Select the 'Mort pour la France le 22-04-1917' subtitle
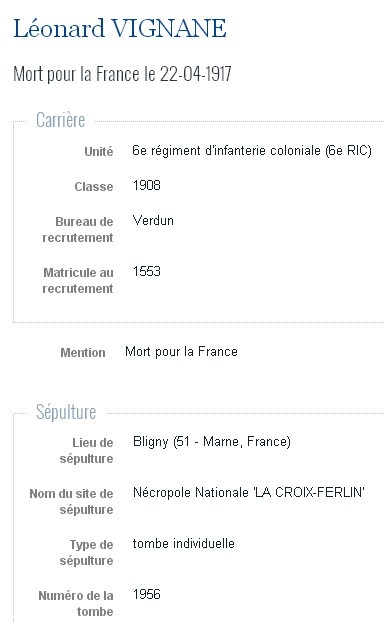This screenshot has height=623, width=385. [122, 74]
